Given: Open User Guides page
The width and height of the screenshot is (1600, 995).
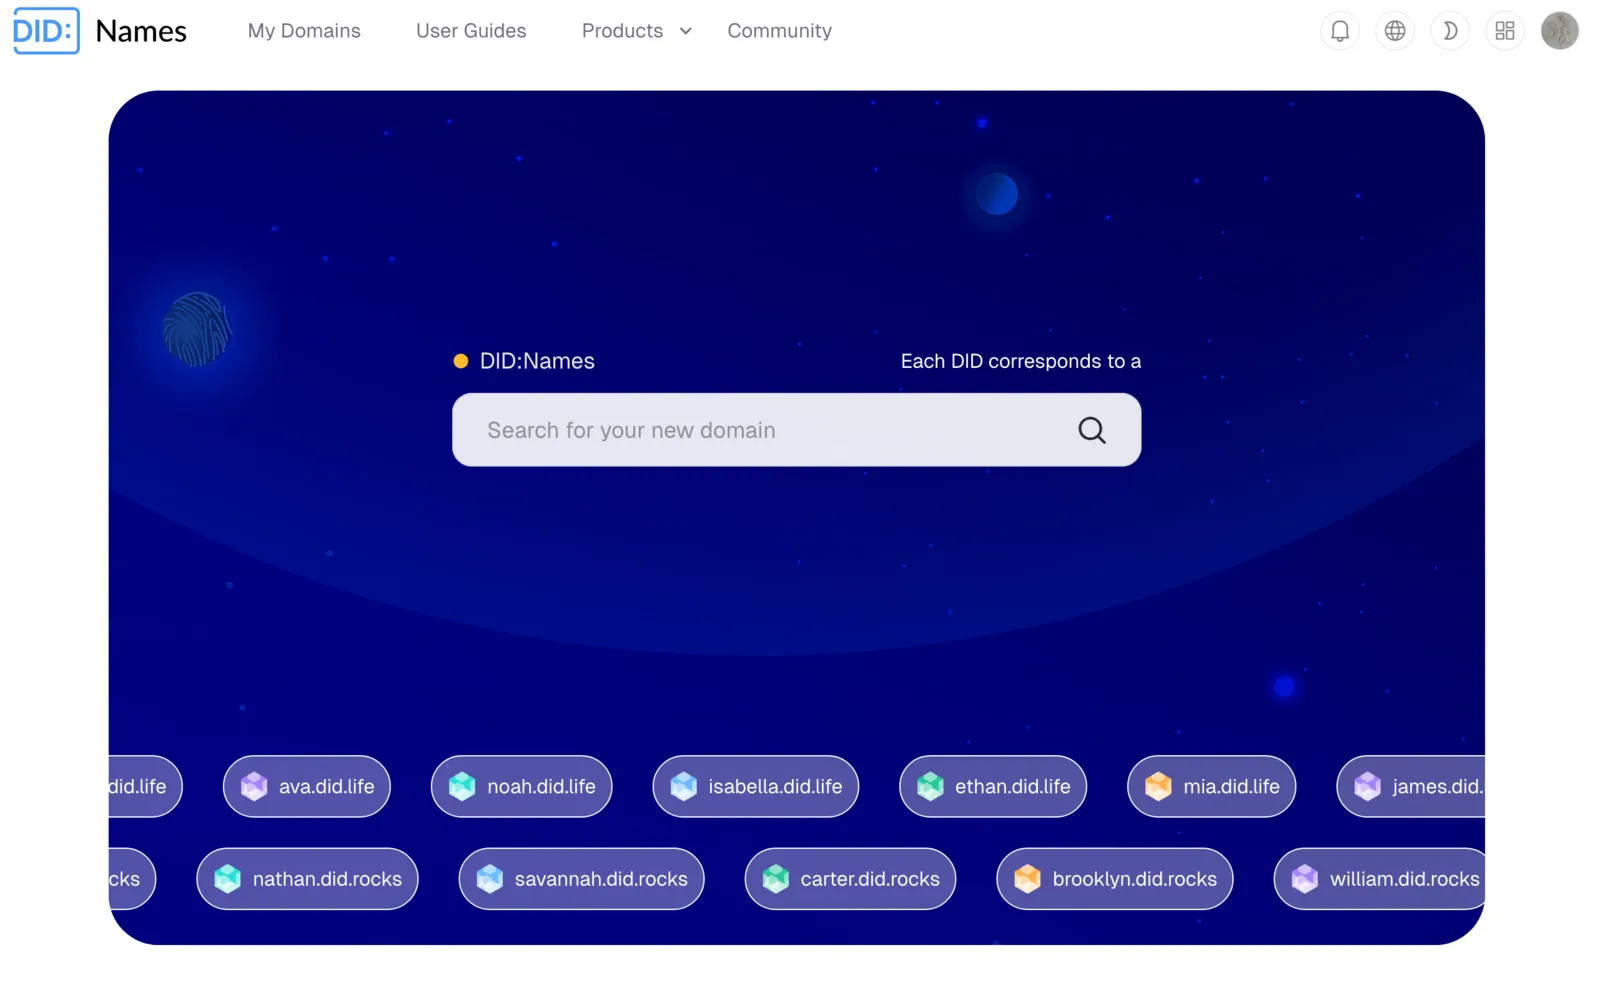Looking at the screenshot, I should tap(471, 31).
